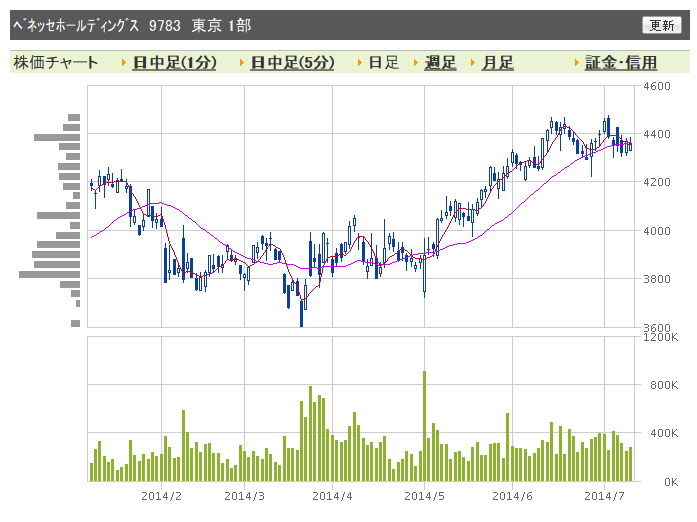Click the 2014/6 date label
697x522 pixels.
[x=512, y=496]
